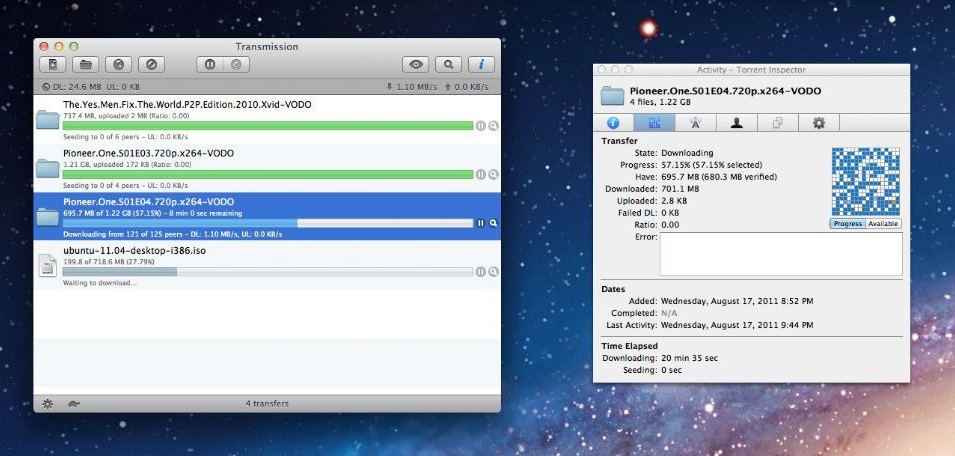955x456 pixels.
Task: Select The.Yes.Men.Fix.The.World torrent row
Action: (267, 119)
